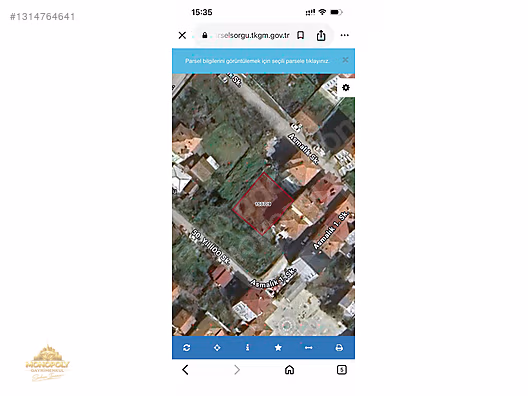This screenshot has height=396, width=528.
Task: Click Asmalık 1. Sk. label on right
Action: tap(331, 231)
